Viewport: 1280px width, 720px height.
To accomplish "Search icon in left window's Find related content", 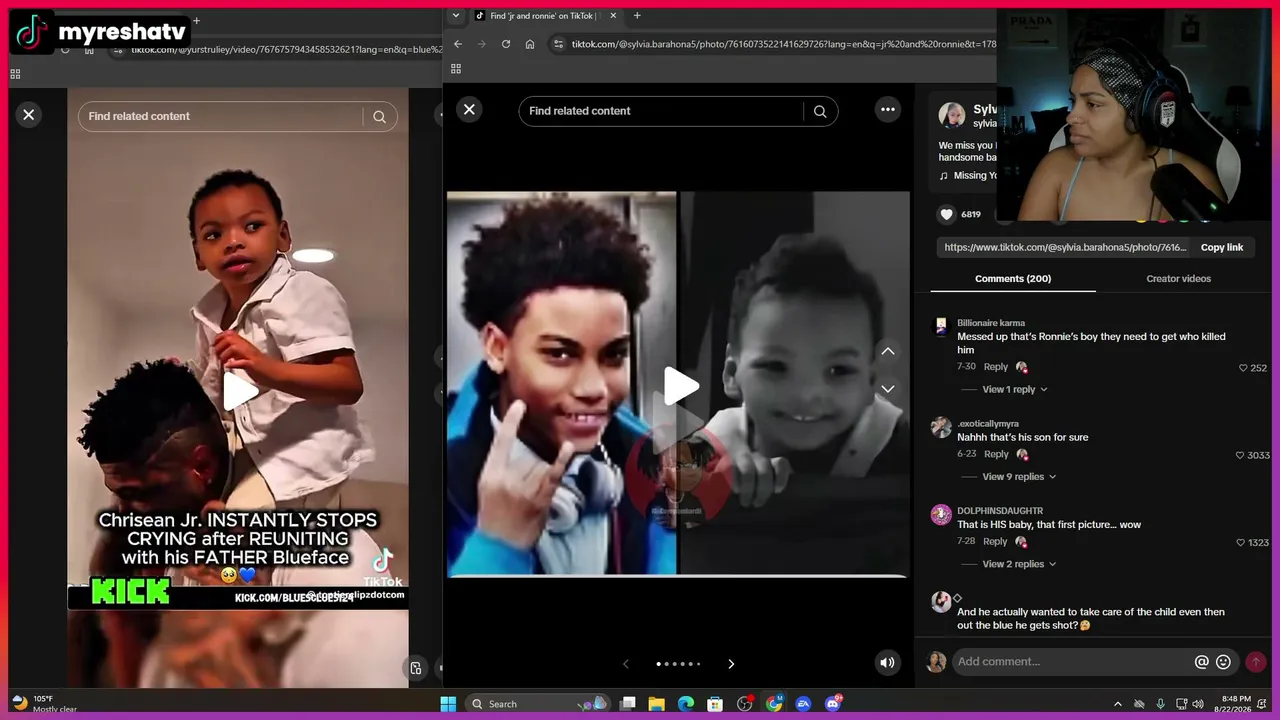I will pyautogui.click(x=380, y=117).
